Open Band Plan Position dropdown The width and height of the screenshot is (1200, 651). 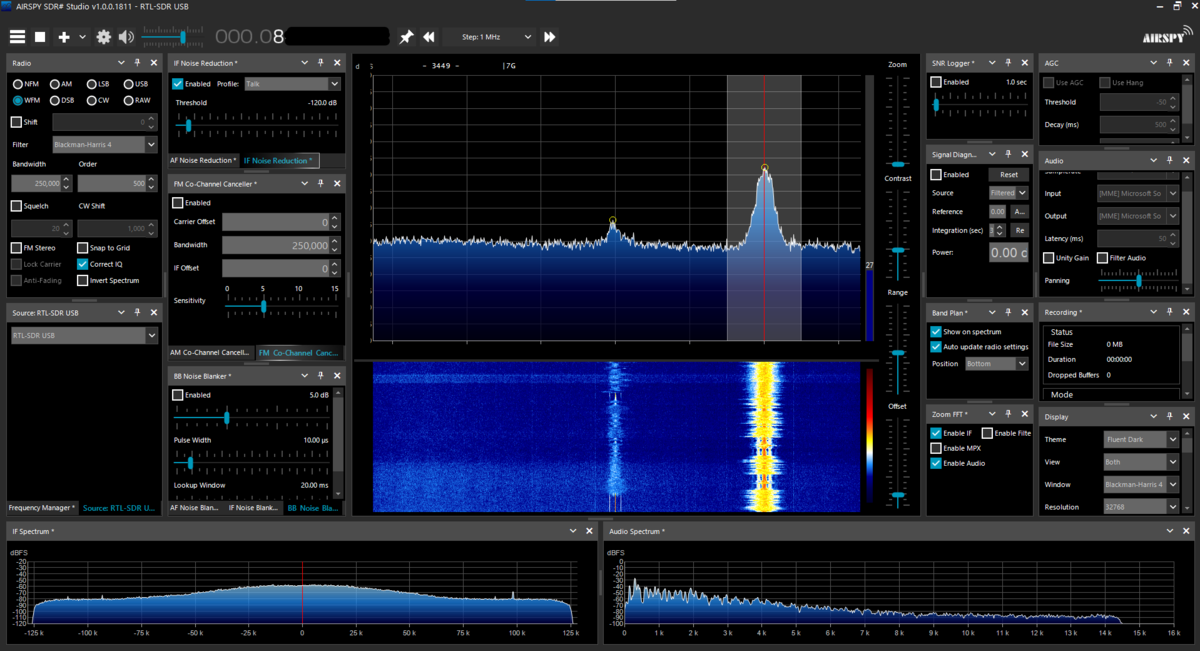coord(996,364)
